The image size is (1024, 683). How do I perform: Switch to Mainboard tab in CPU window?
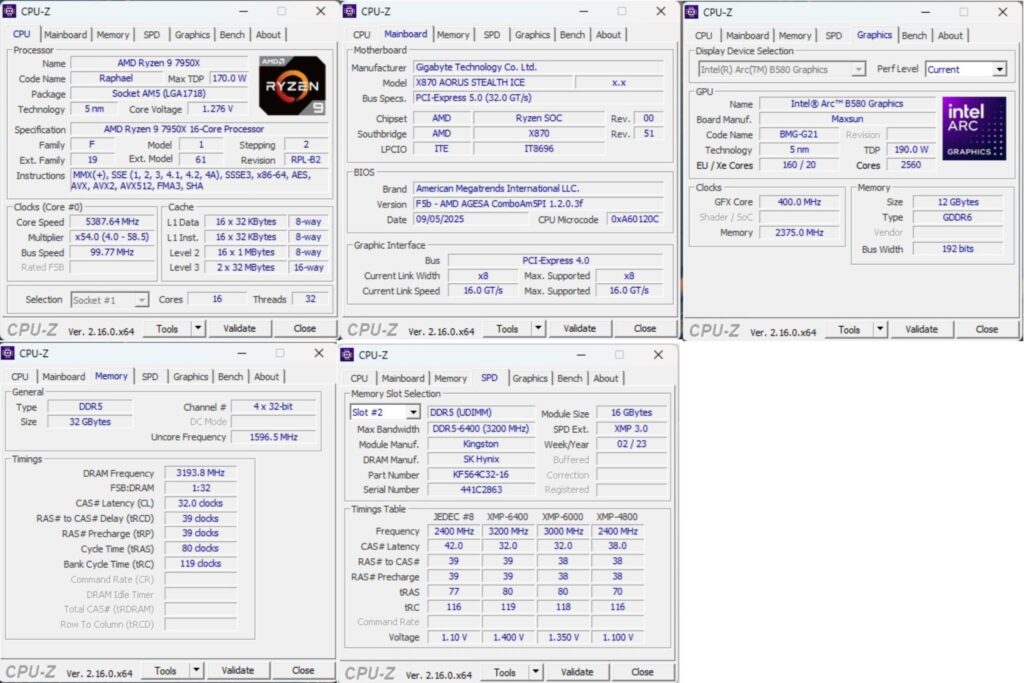[65, 35]
